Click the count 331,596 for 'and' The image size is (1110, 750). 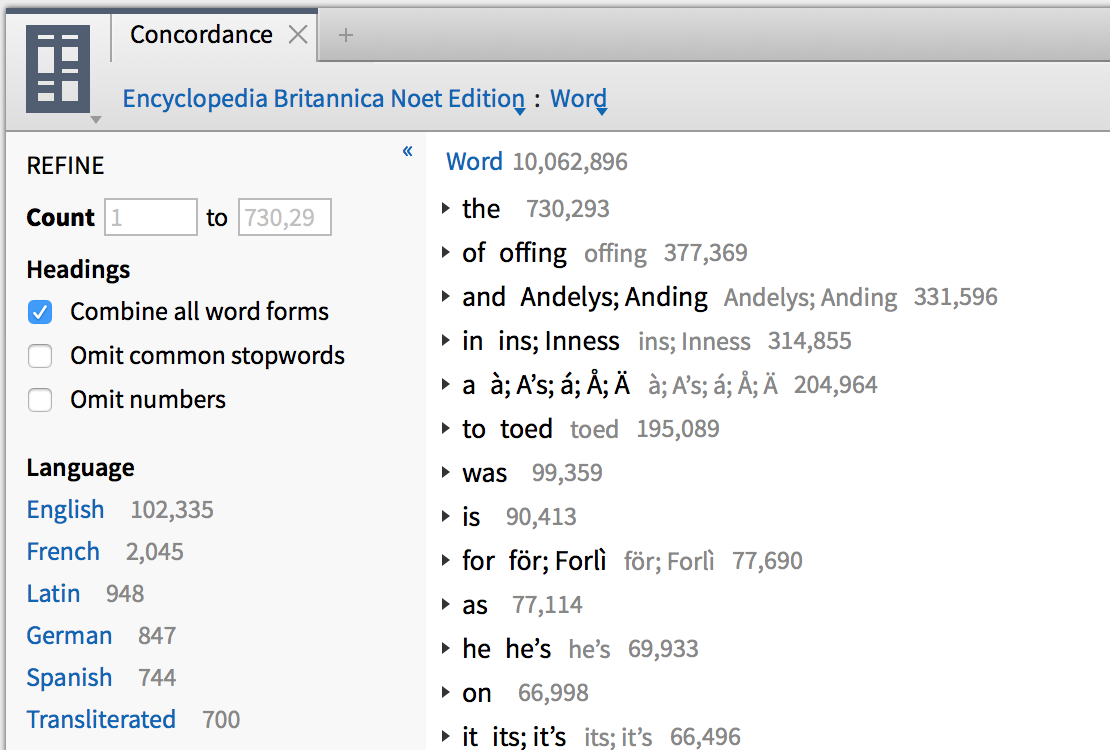(955, 297)
